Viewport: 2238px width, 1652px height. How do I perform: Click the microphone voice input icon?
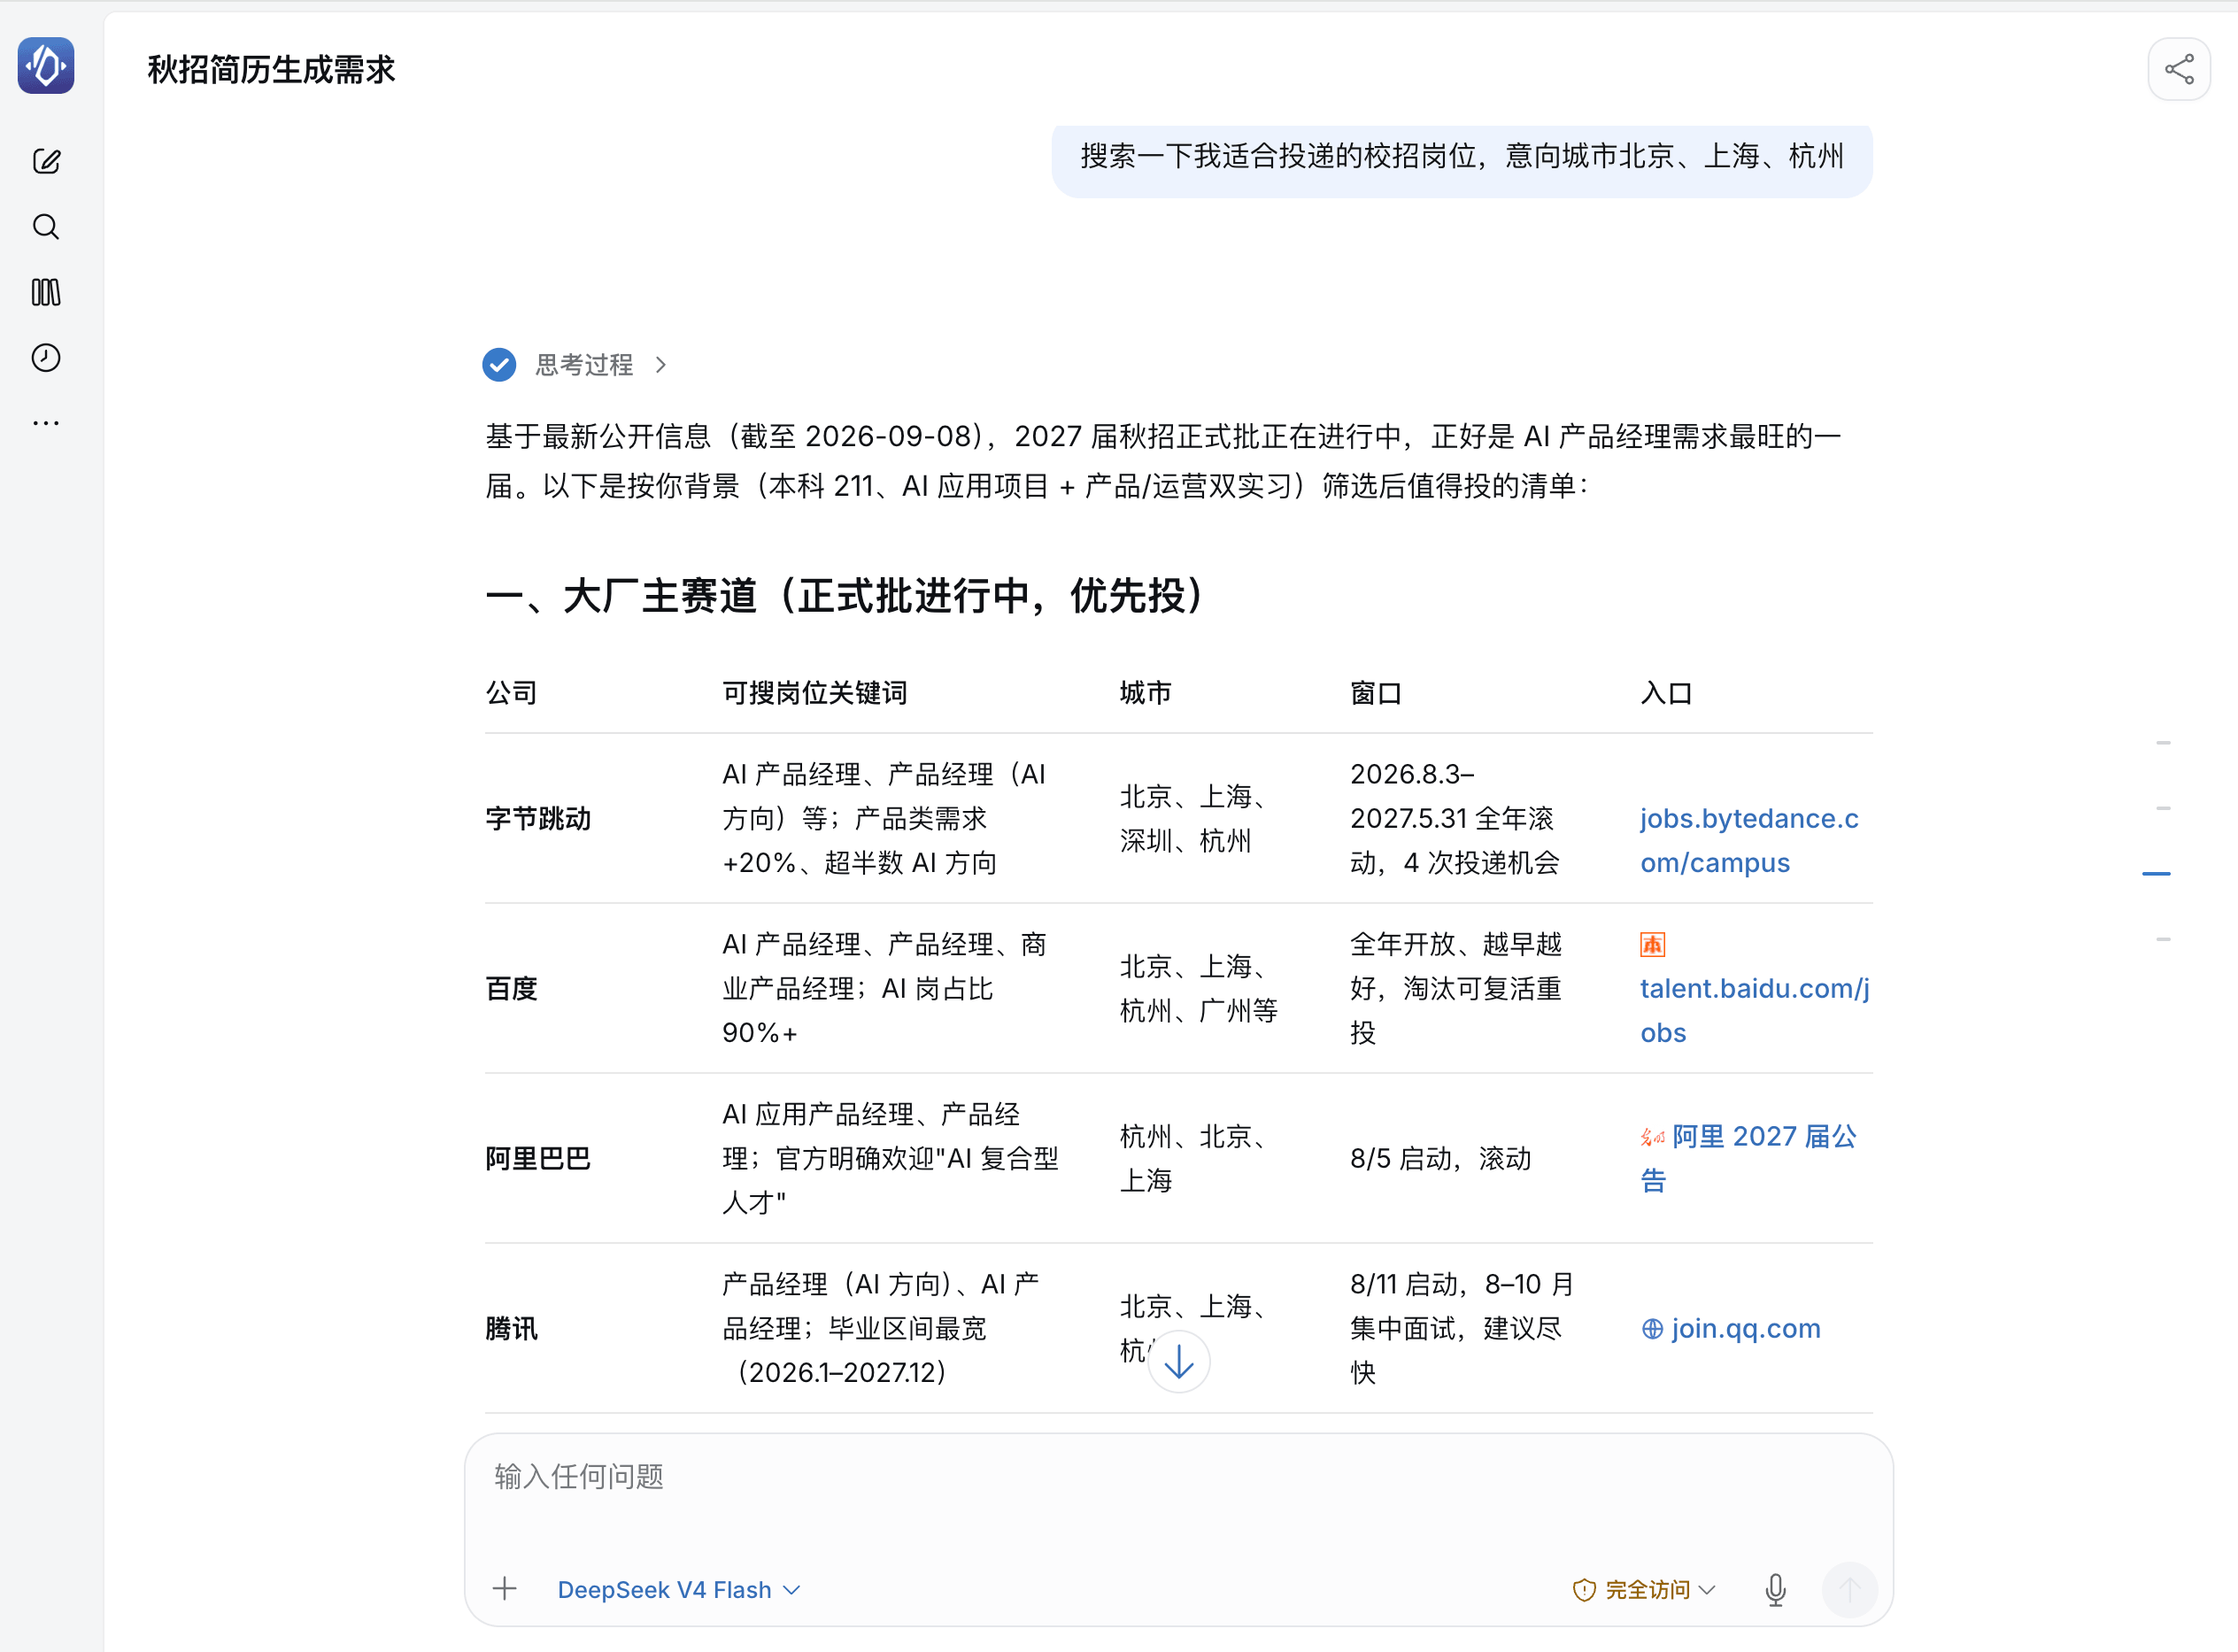click(1775, 1589)
